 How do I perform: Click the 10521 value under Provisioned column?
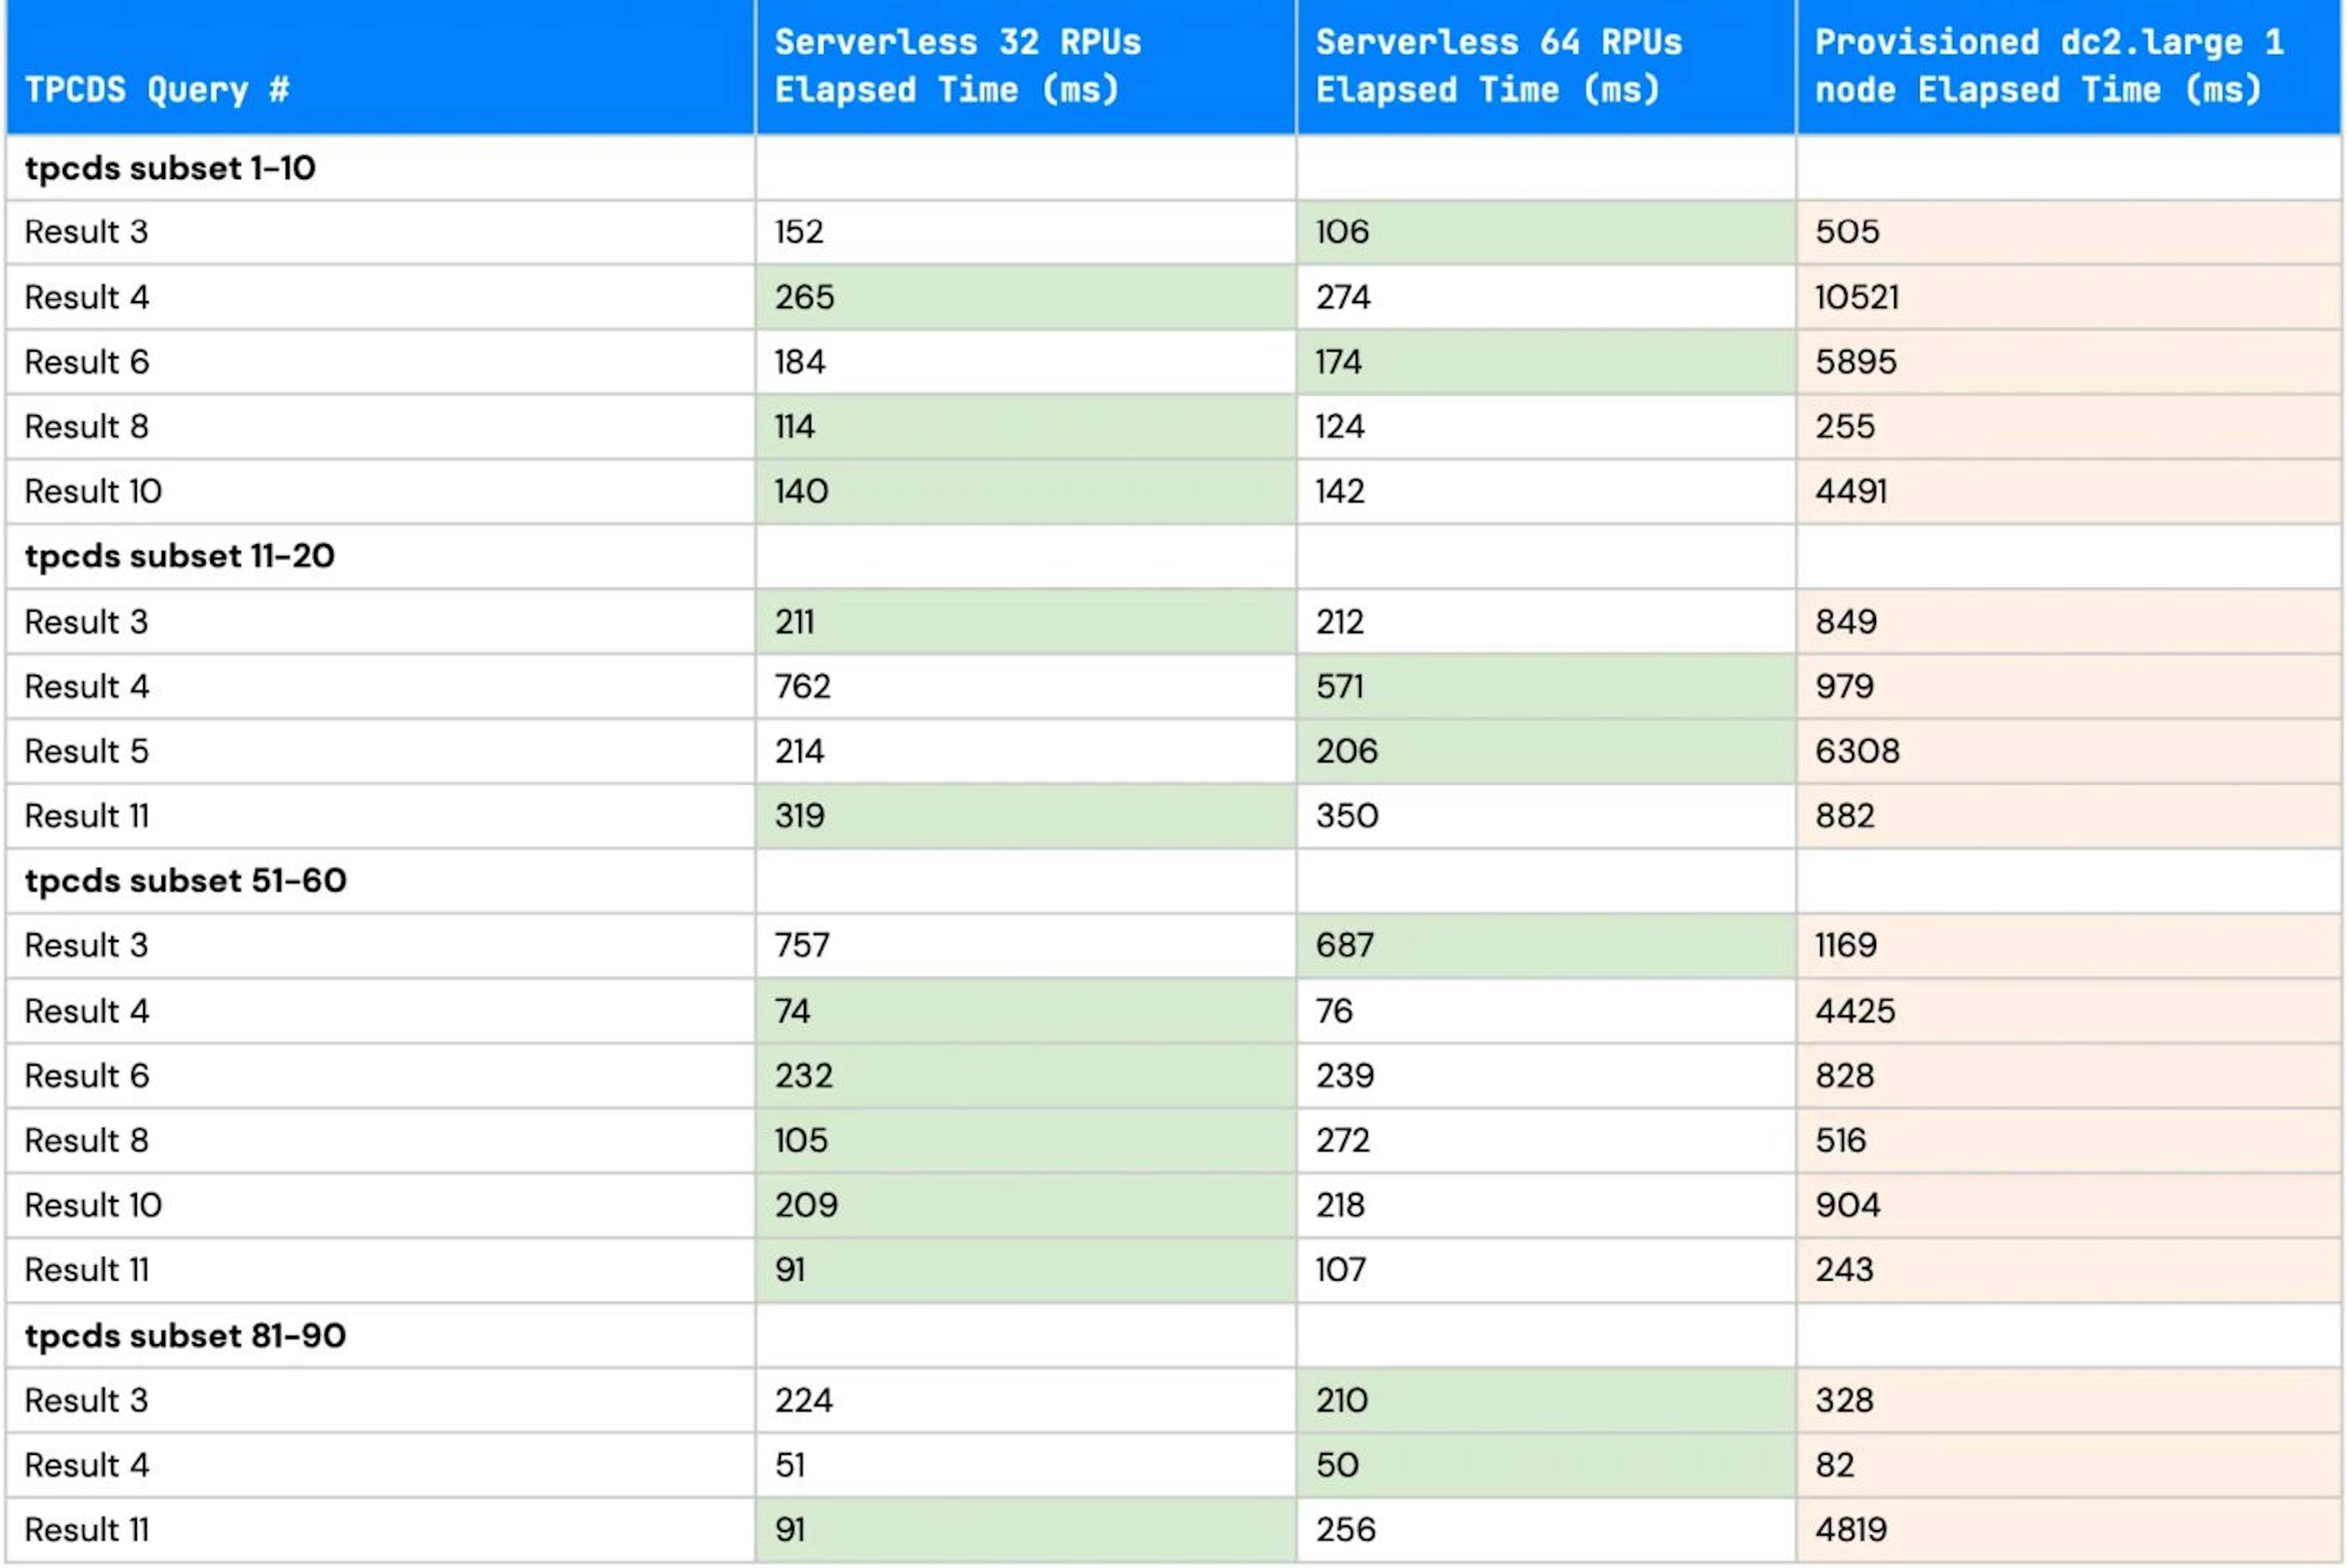point(1862,296)
